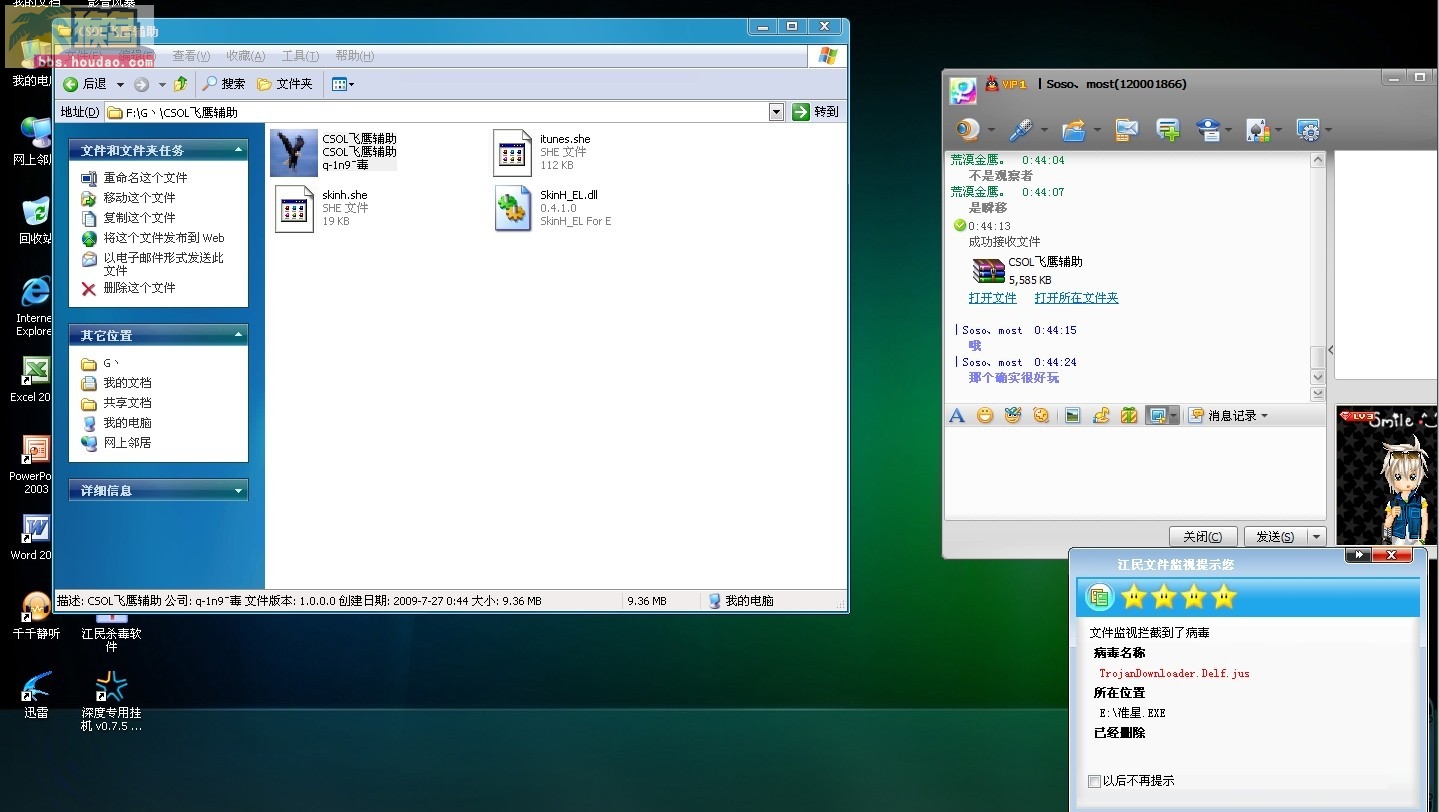Click Search (搜索) in Explorer toolbar
This screenshot has width=1439, height=812.
[223, 84]
